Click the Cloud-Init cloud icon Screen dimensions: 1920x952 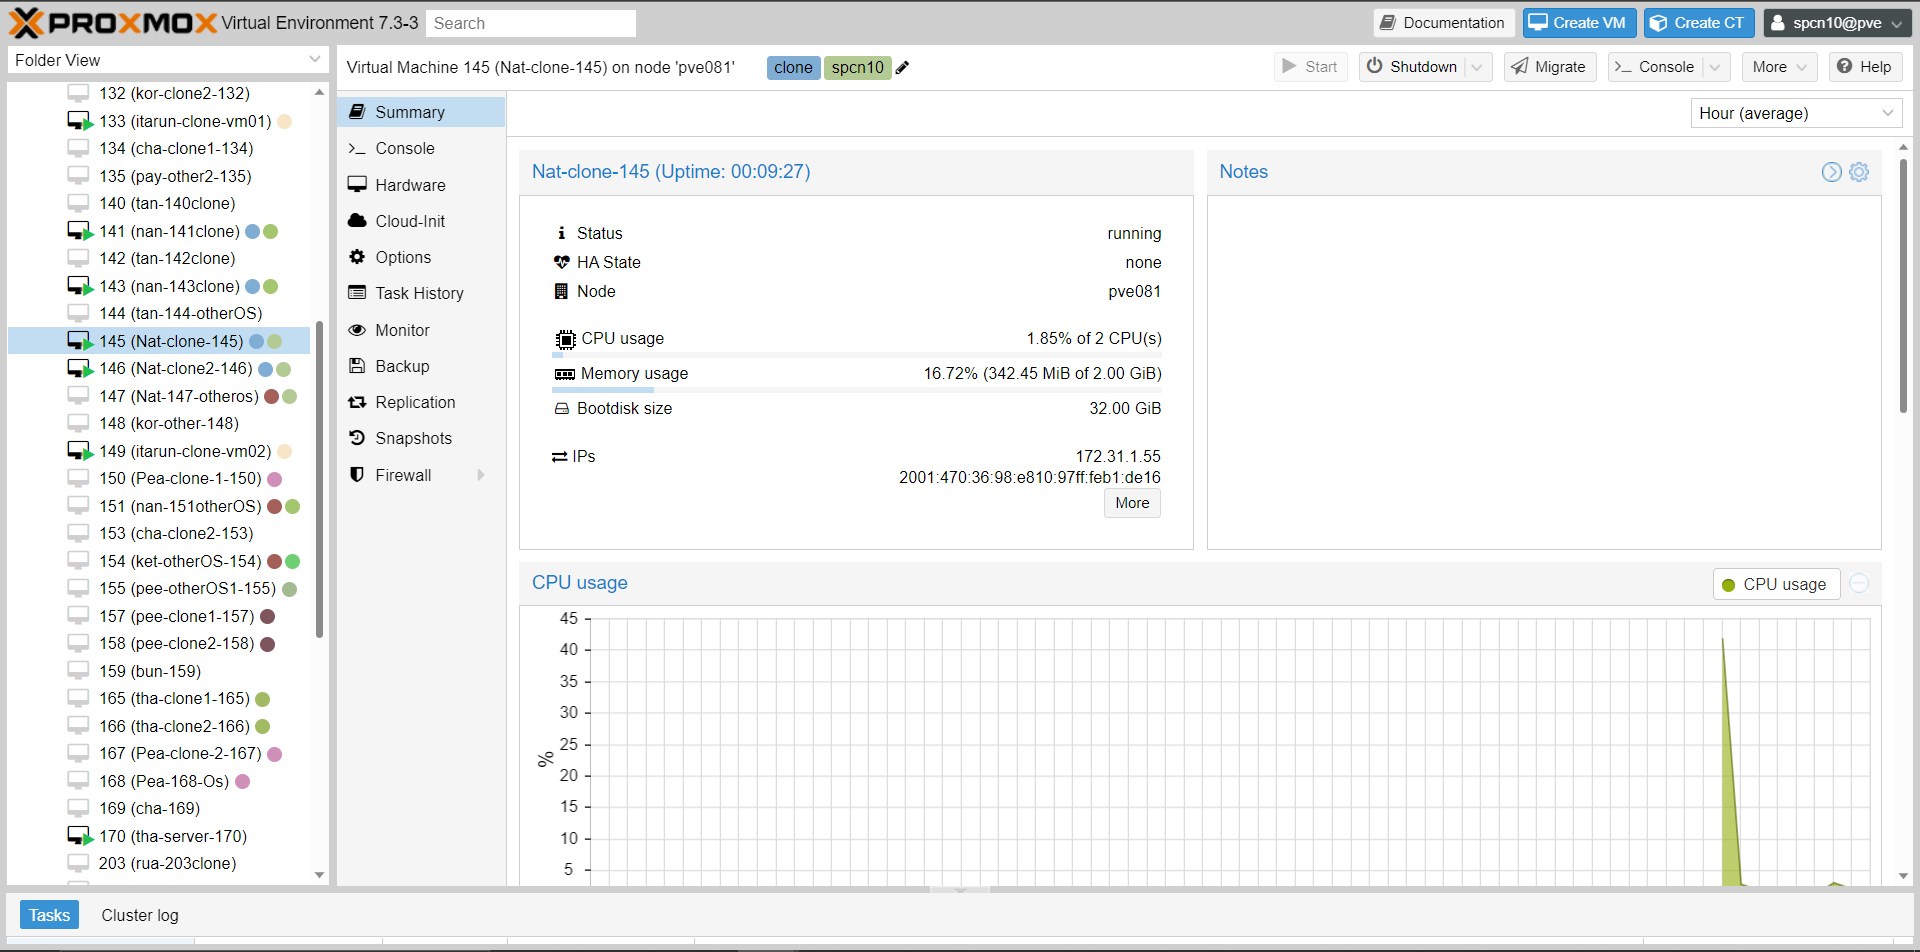point(358,221)
